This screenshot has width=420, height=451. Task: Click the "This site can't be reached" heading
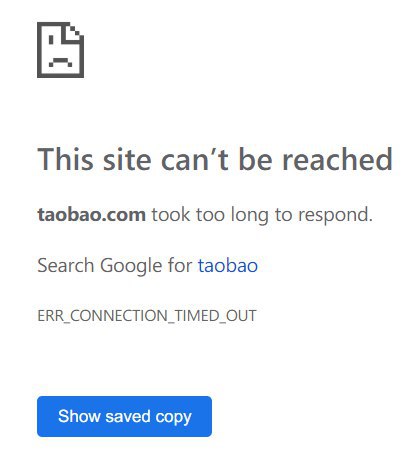coord(215,159)
